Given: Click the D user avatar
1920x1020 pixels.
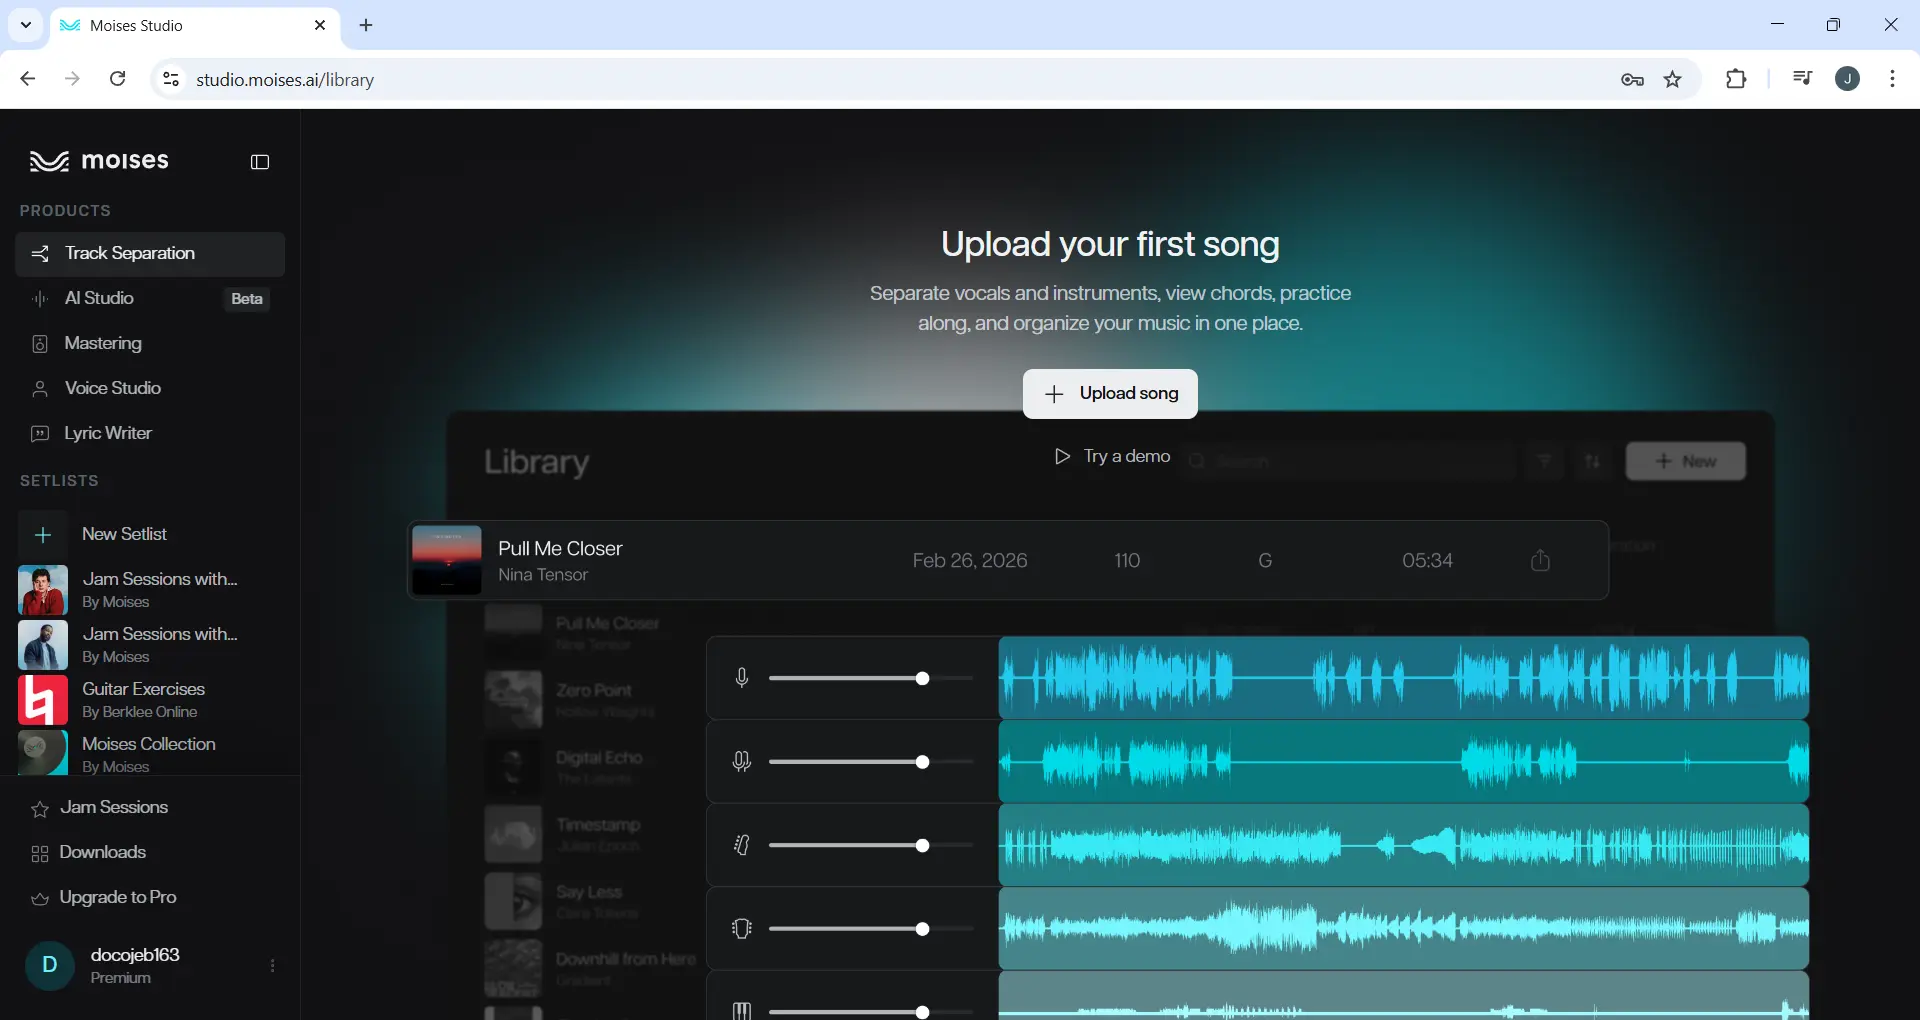Looking at the screenshot, I should [50, 966].
